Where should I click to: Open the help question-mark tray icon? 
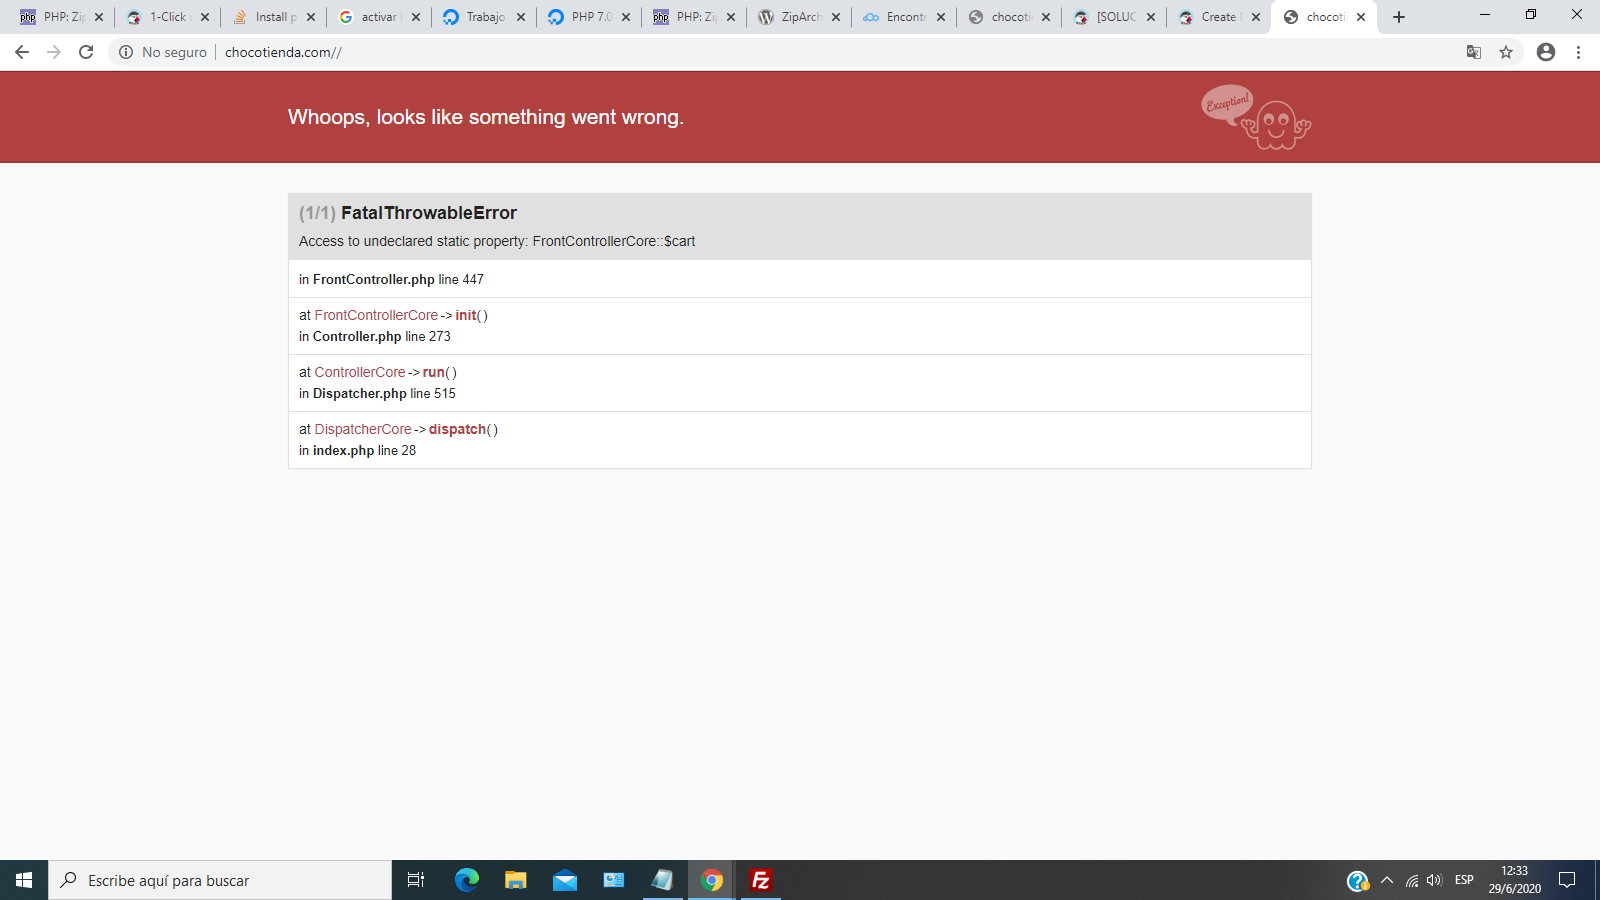tap(1357, 881)
